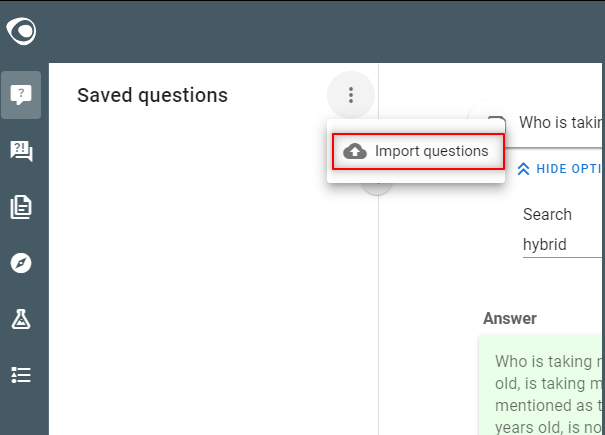Click the Saved questions heading
The height and width of the screenshot is (435, 605).
[x=152, y=96]
